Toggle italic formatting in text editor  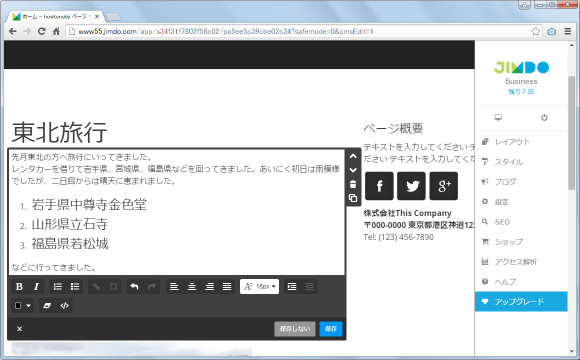[x=36, y=287]
